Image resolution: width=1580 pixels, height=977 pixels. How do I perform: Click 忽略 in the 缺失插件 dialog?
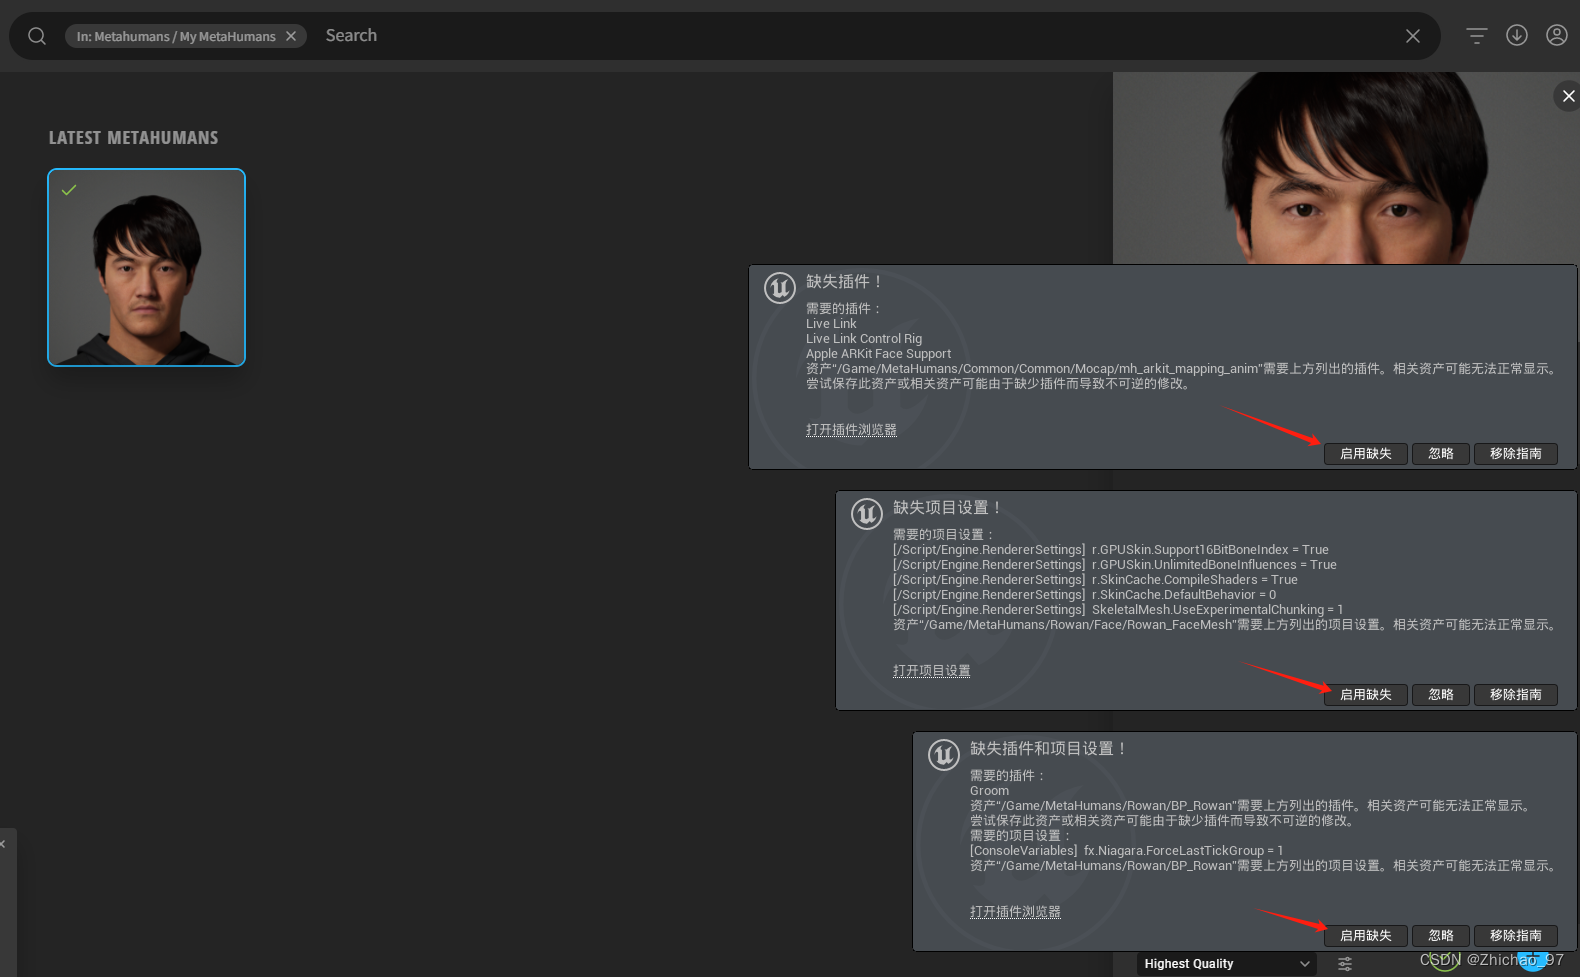(1441, 454)
